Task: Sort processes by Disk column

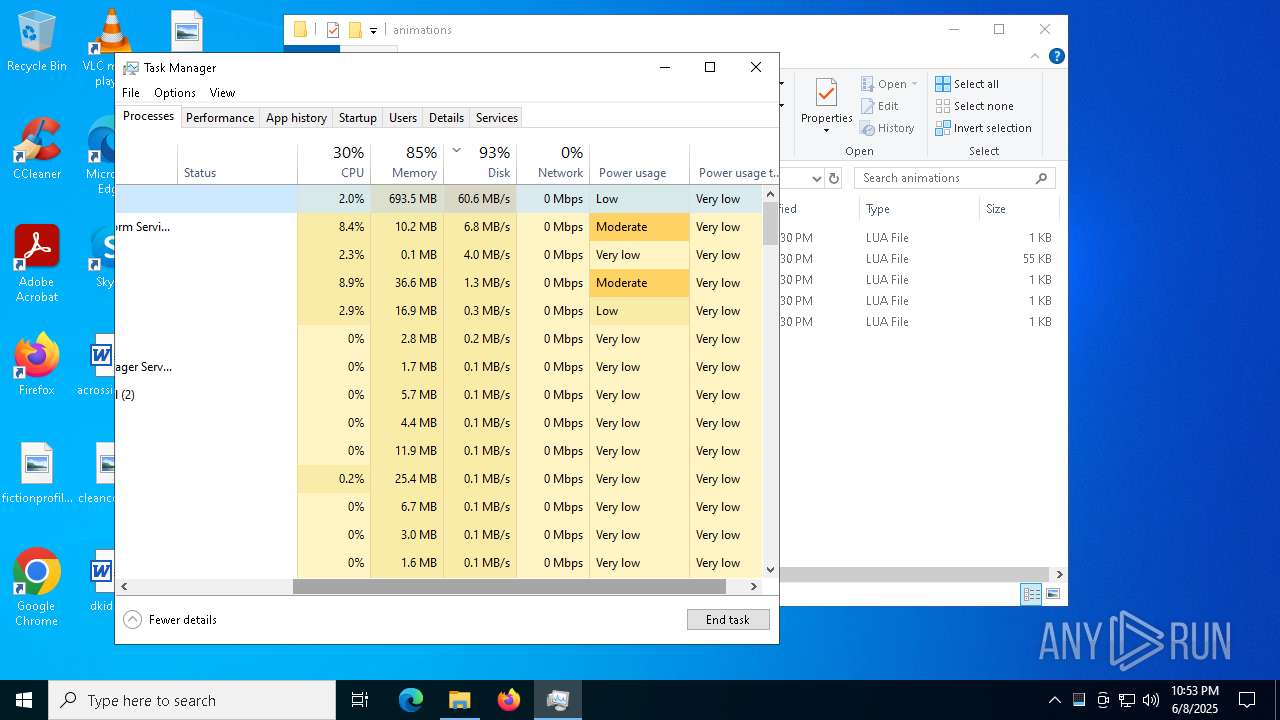Action: click(480, 163)
